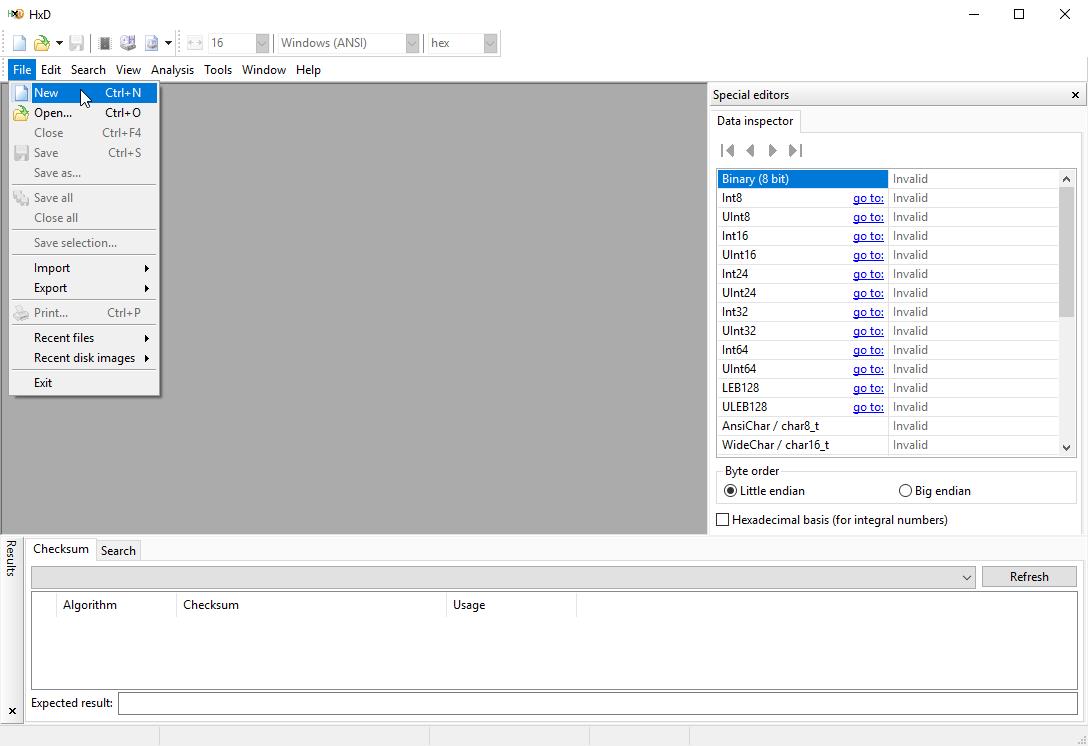Close the Special editors panel

coord(1075,95)
